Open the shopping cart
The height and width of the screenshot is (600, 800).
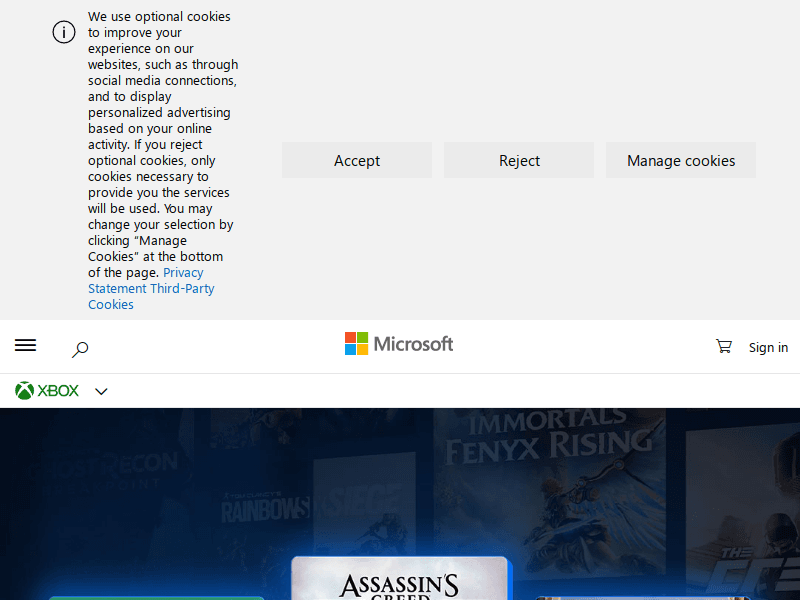point(724,346)
